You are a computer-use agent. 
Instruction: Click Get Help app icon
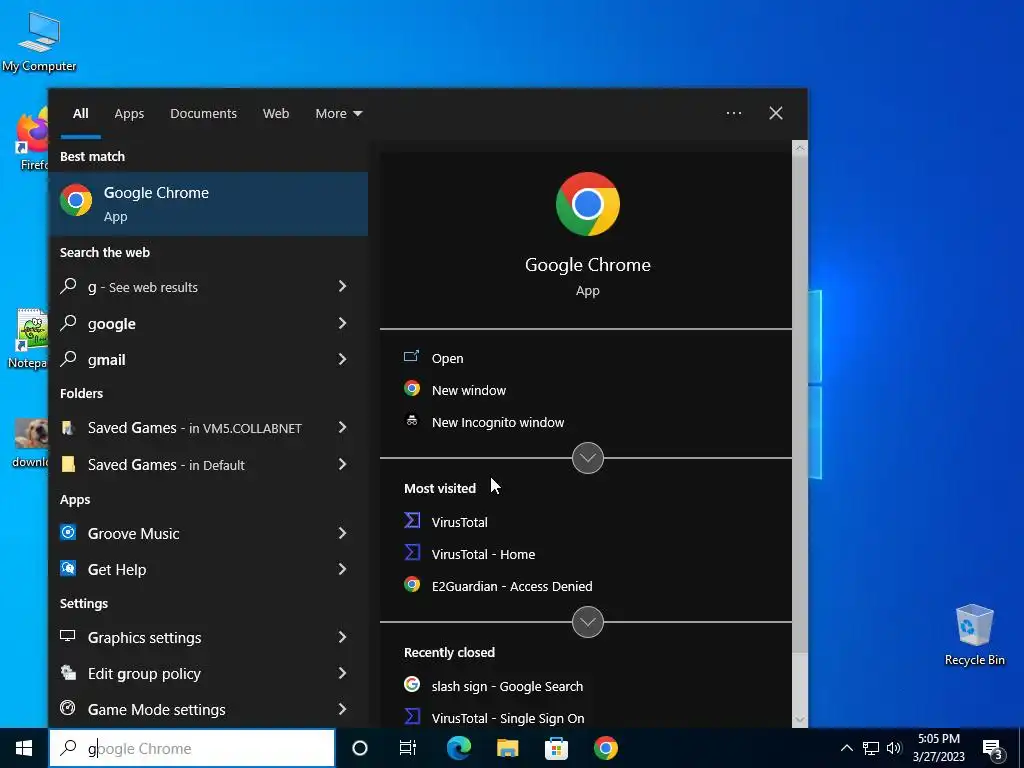[x=68, y=568]
